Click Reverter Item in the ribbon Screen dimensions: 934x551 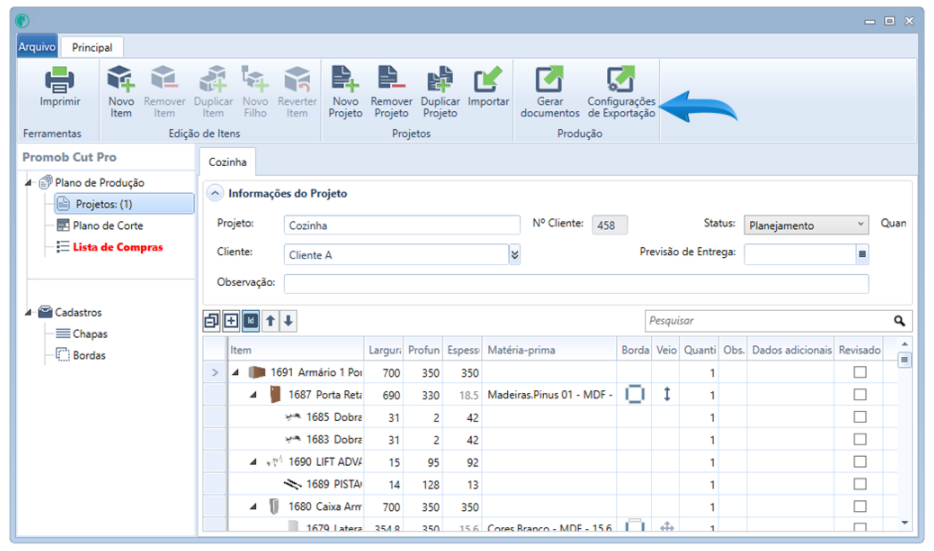(x=297, y=91)
